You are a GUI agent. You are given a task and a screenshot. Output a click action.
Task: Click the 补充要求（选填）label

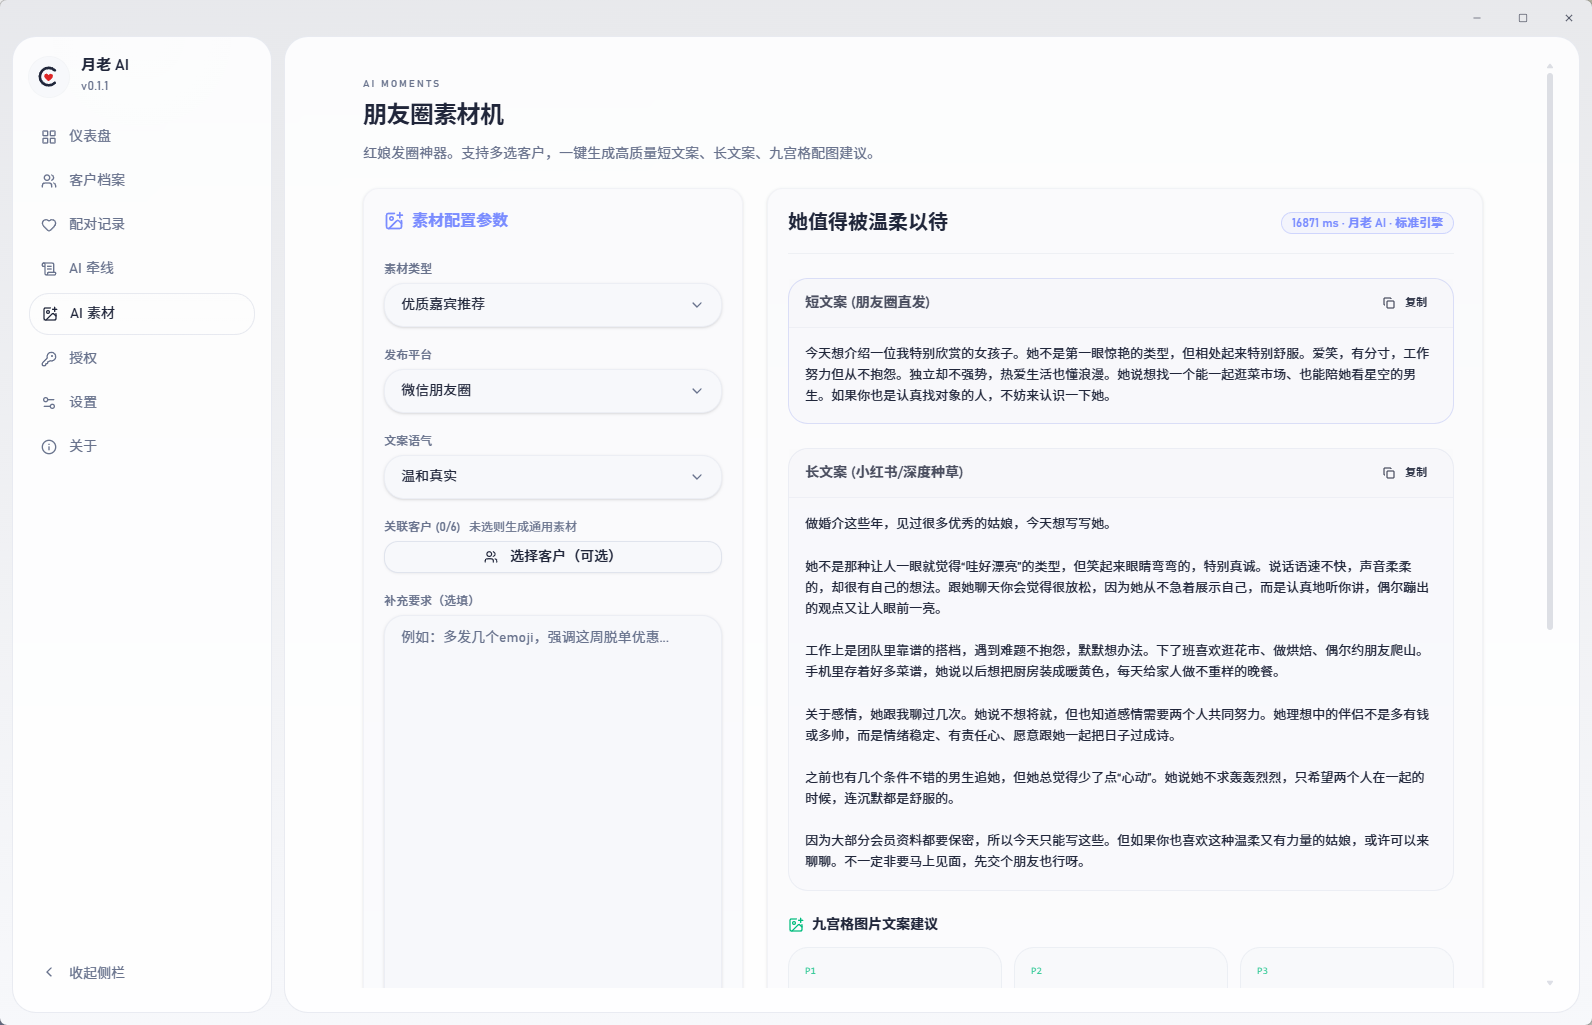click(429, 601)
